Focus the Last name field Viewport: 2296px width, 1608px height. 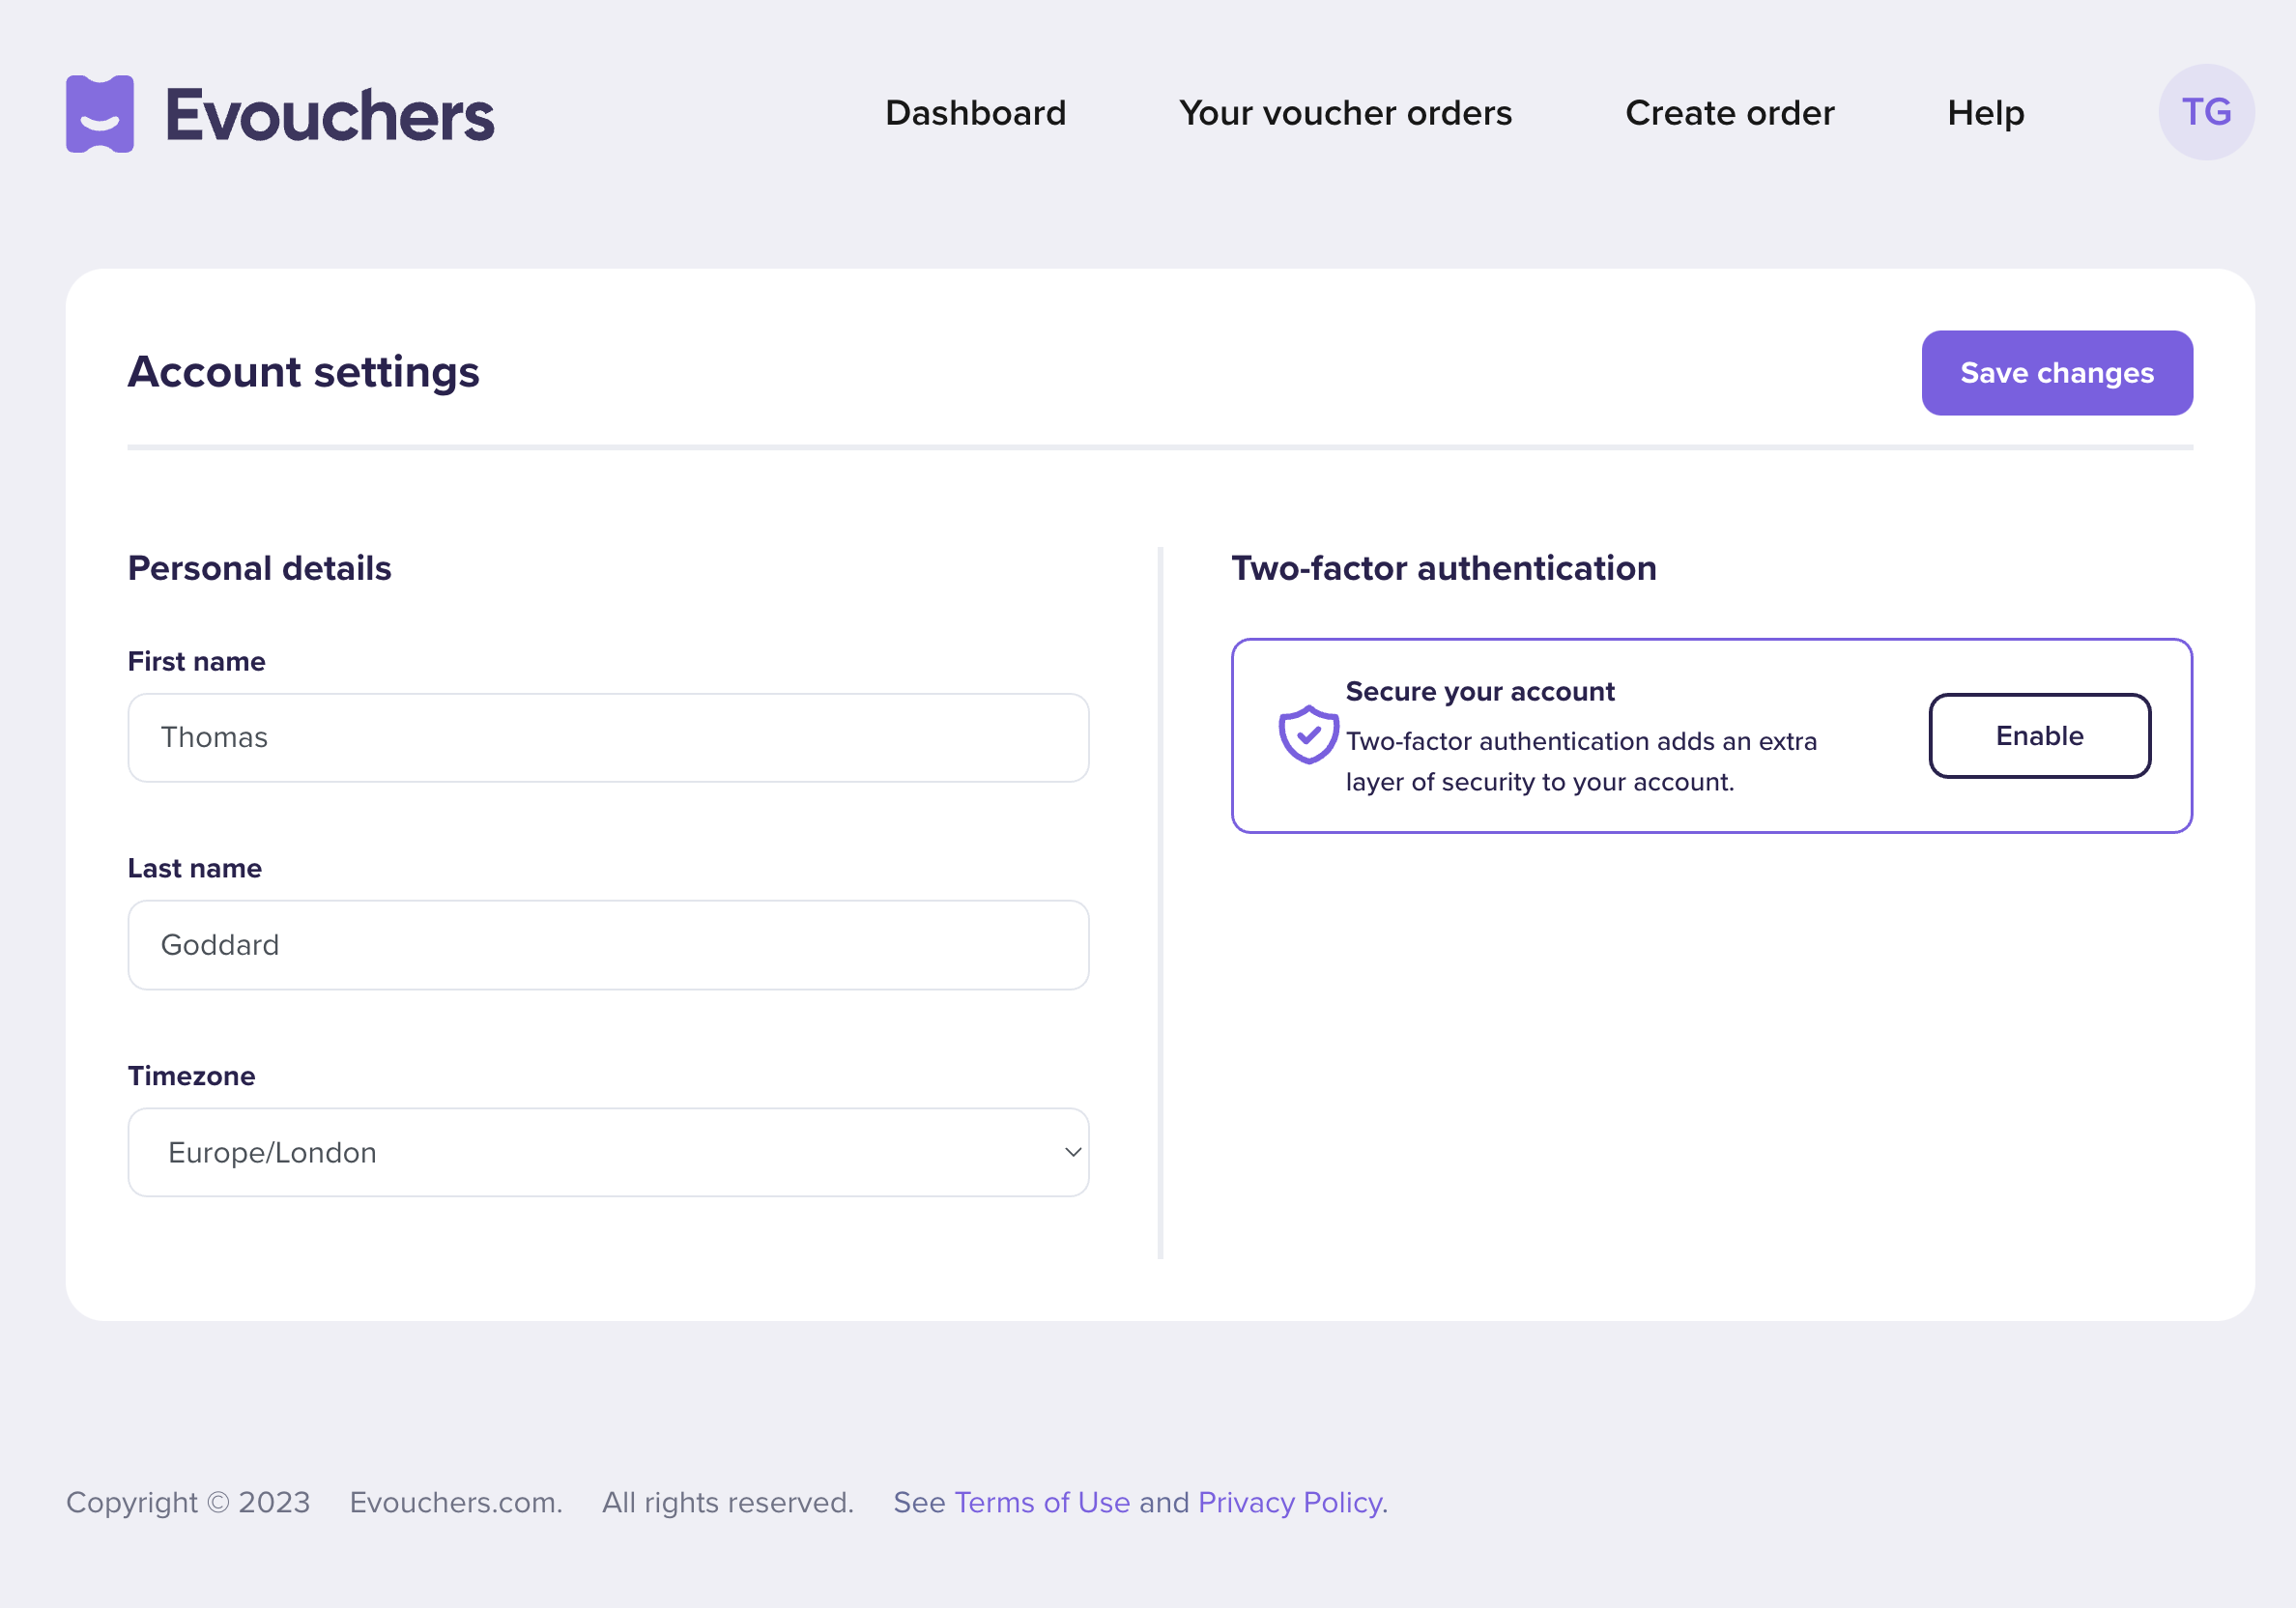[x=608, y=945]
